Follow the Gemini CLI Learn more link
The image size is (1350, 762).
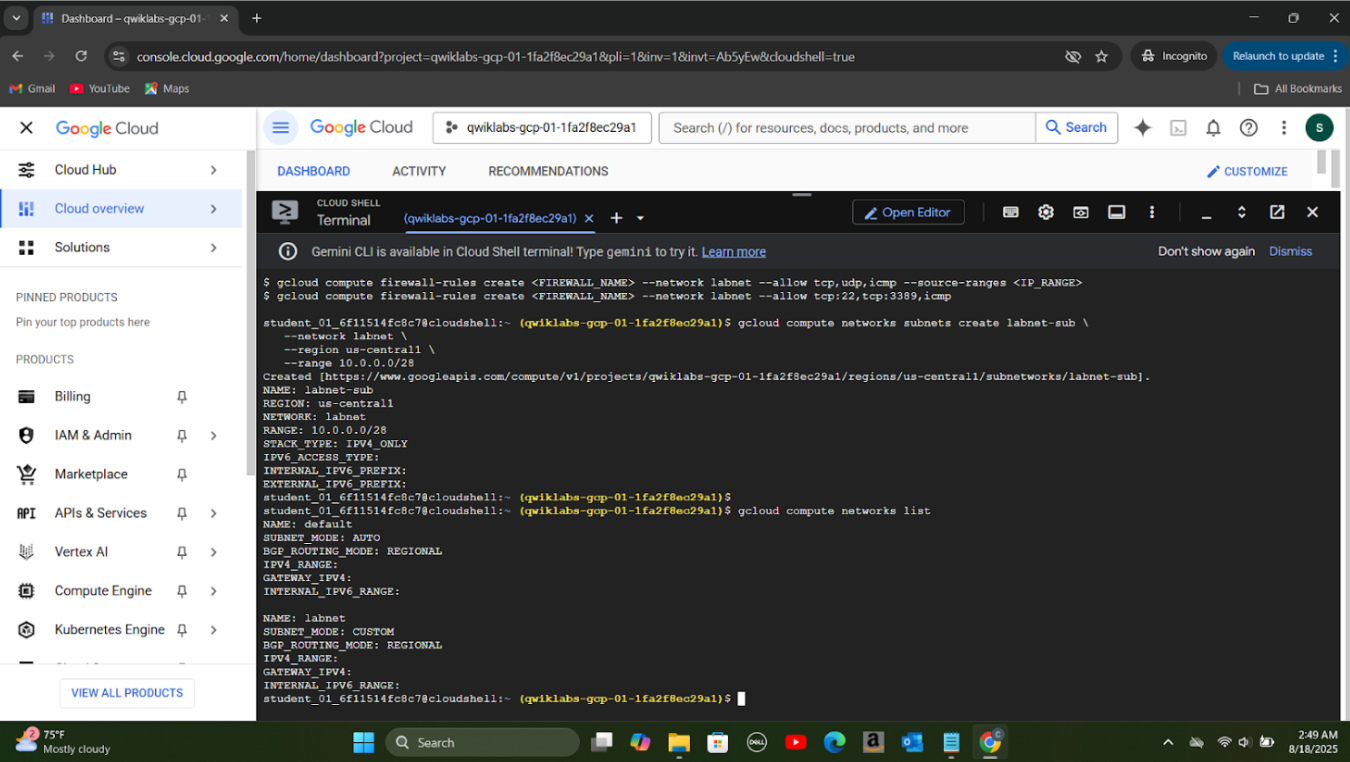click(733, 252)
